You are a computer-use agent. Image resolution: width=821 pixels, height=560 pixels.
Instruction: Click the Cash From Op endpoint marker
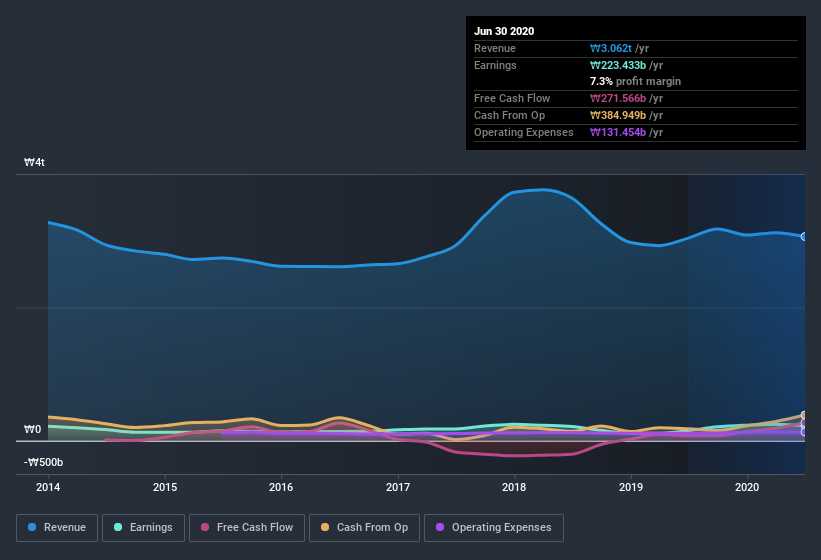click(804, 415)
